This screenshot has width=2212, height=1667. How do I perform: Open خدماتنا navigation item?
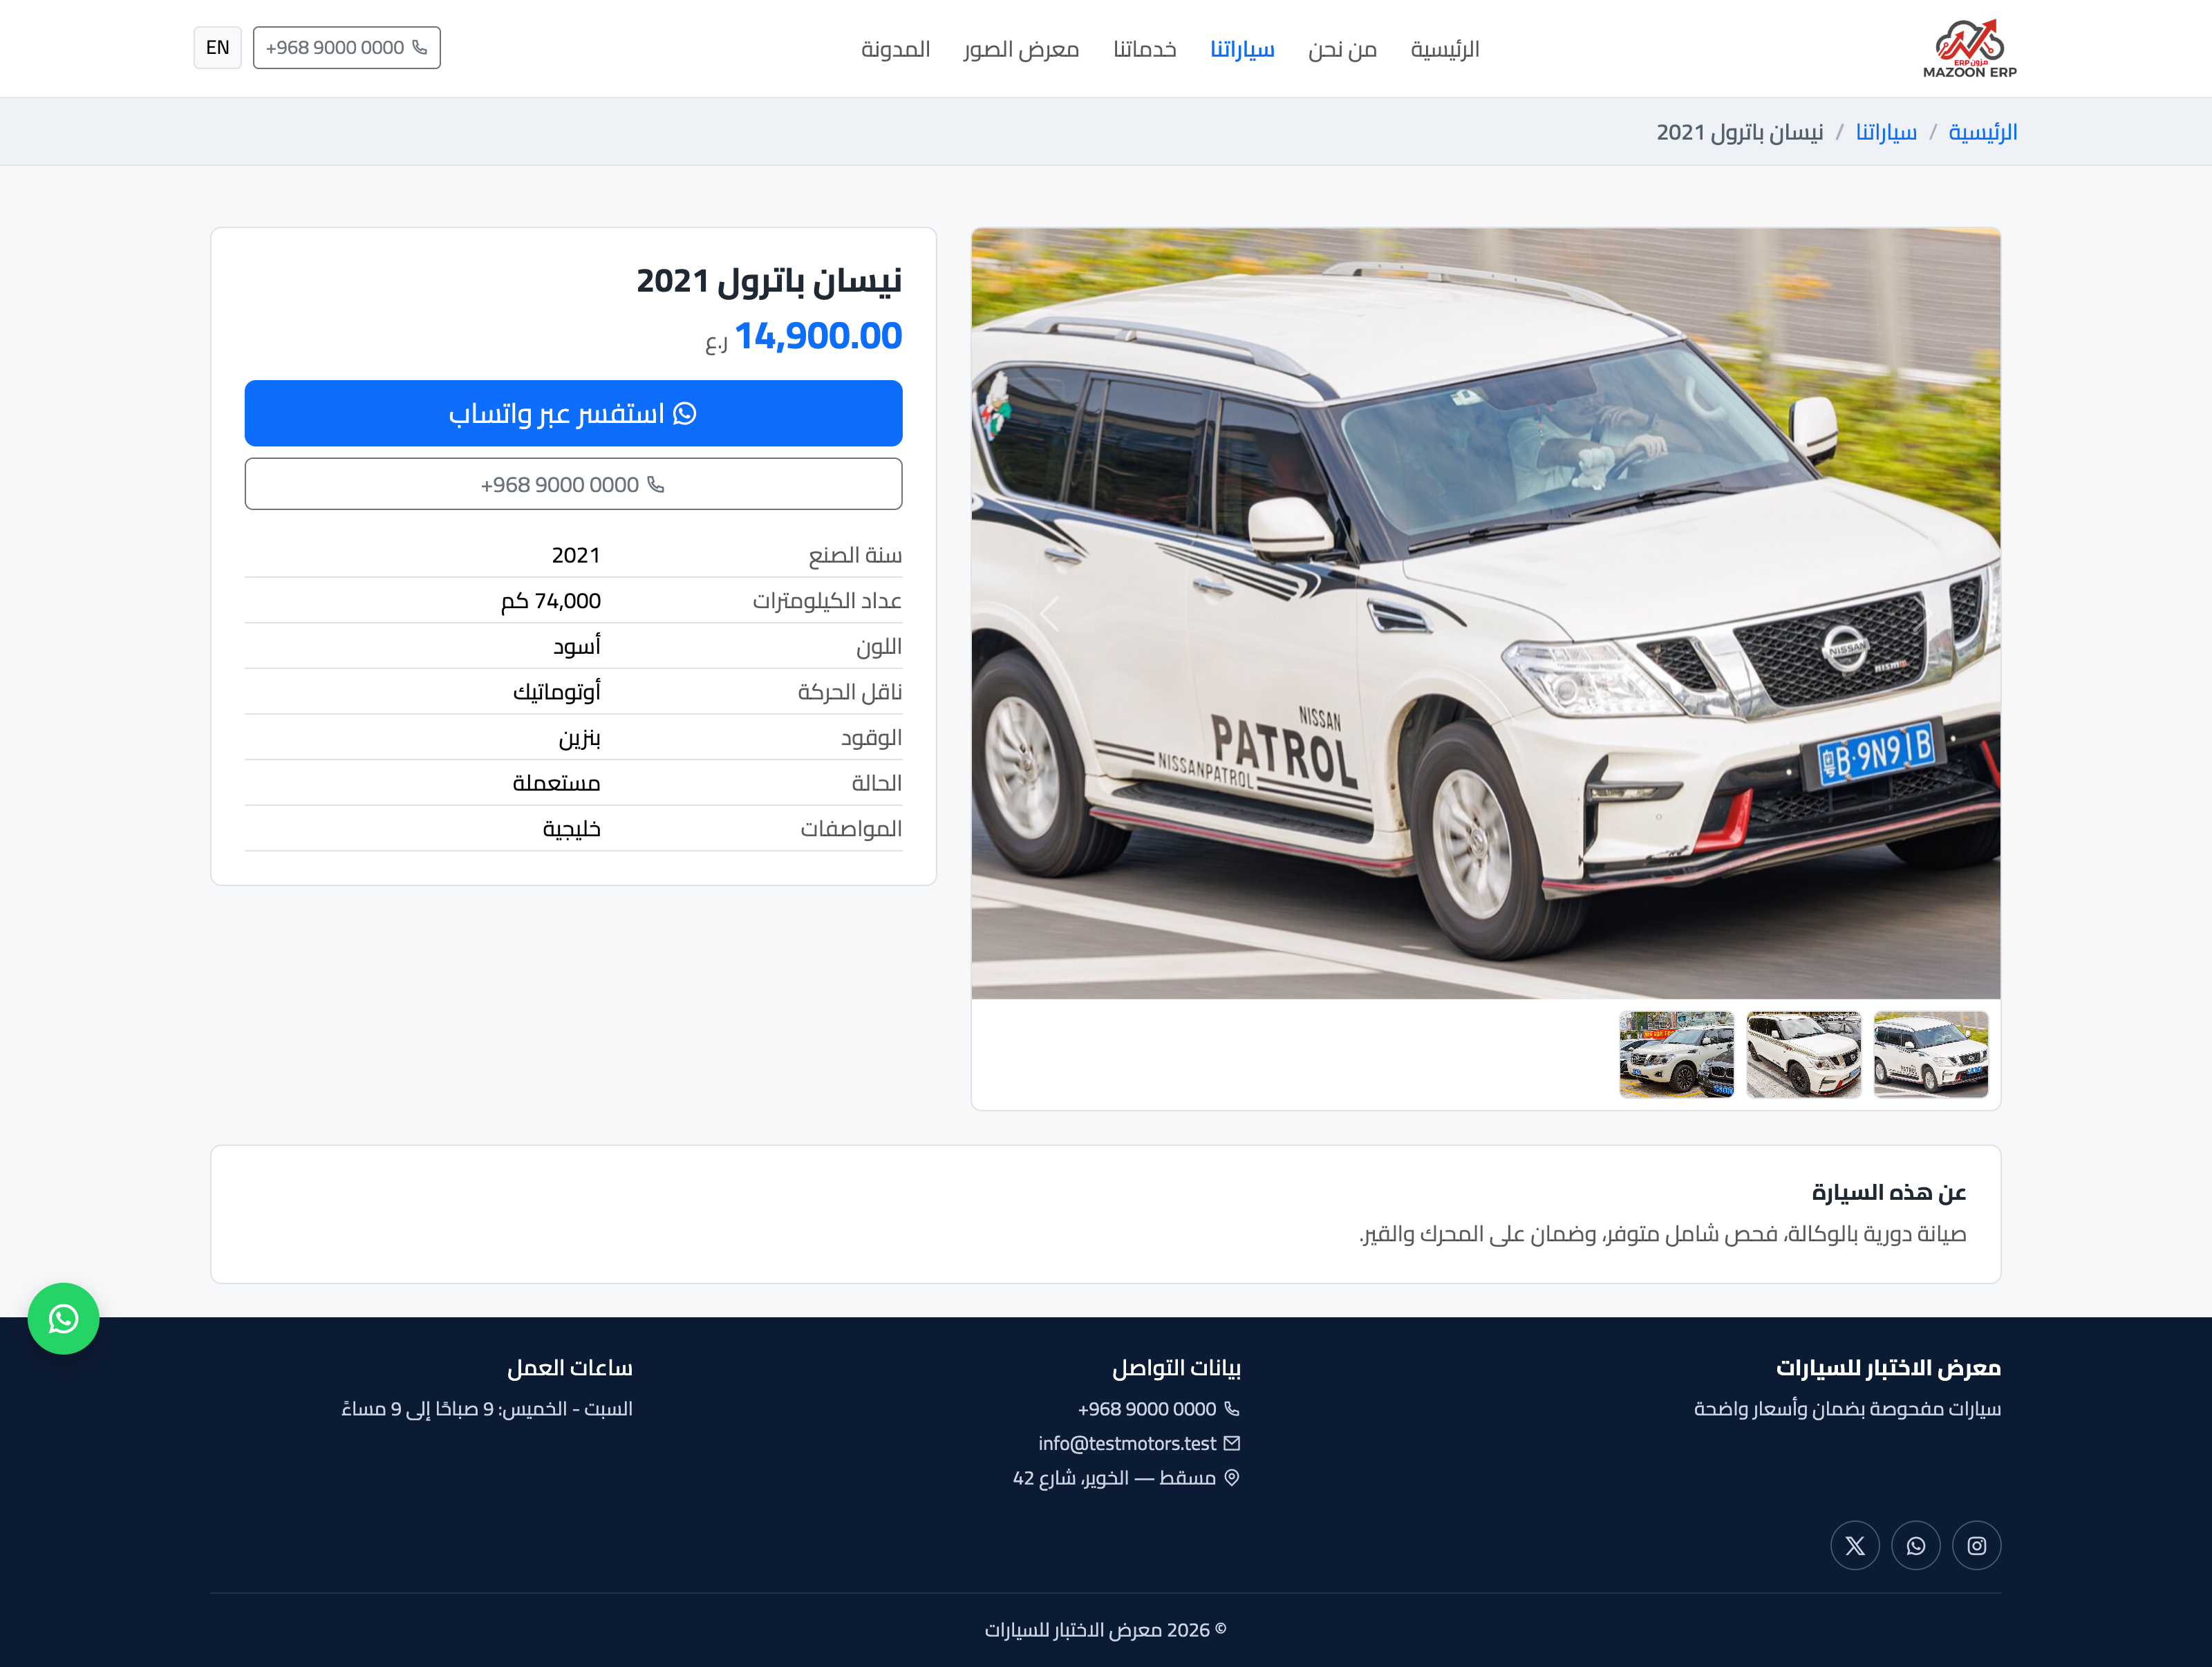[1144, 49]
